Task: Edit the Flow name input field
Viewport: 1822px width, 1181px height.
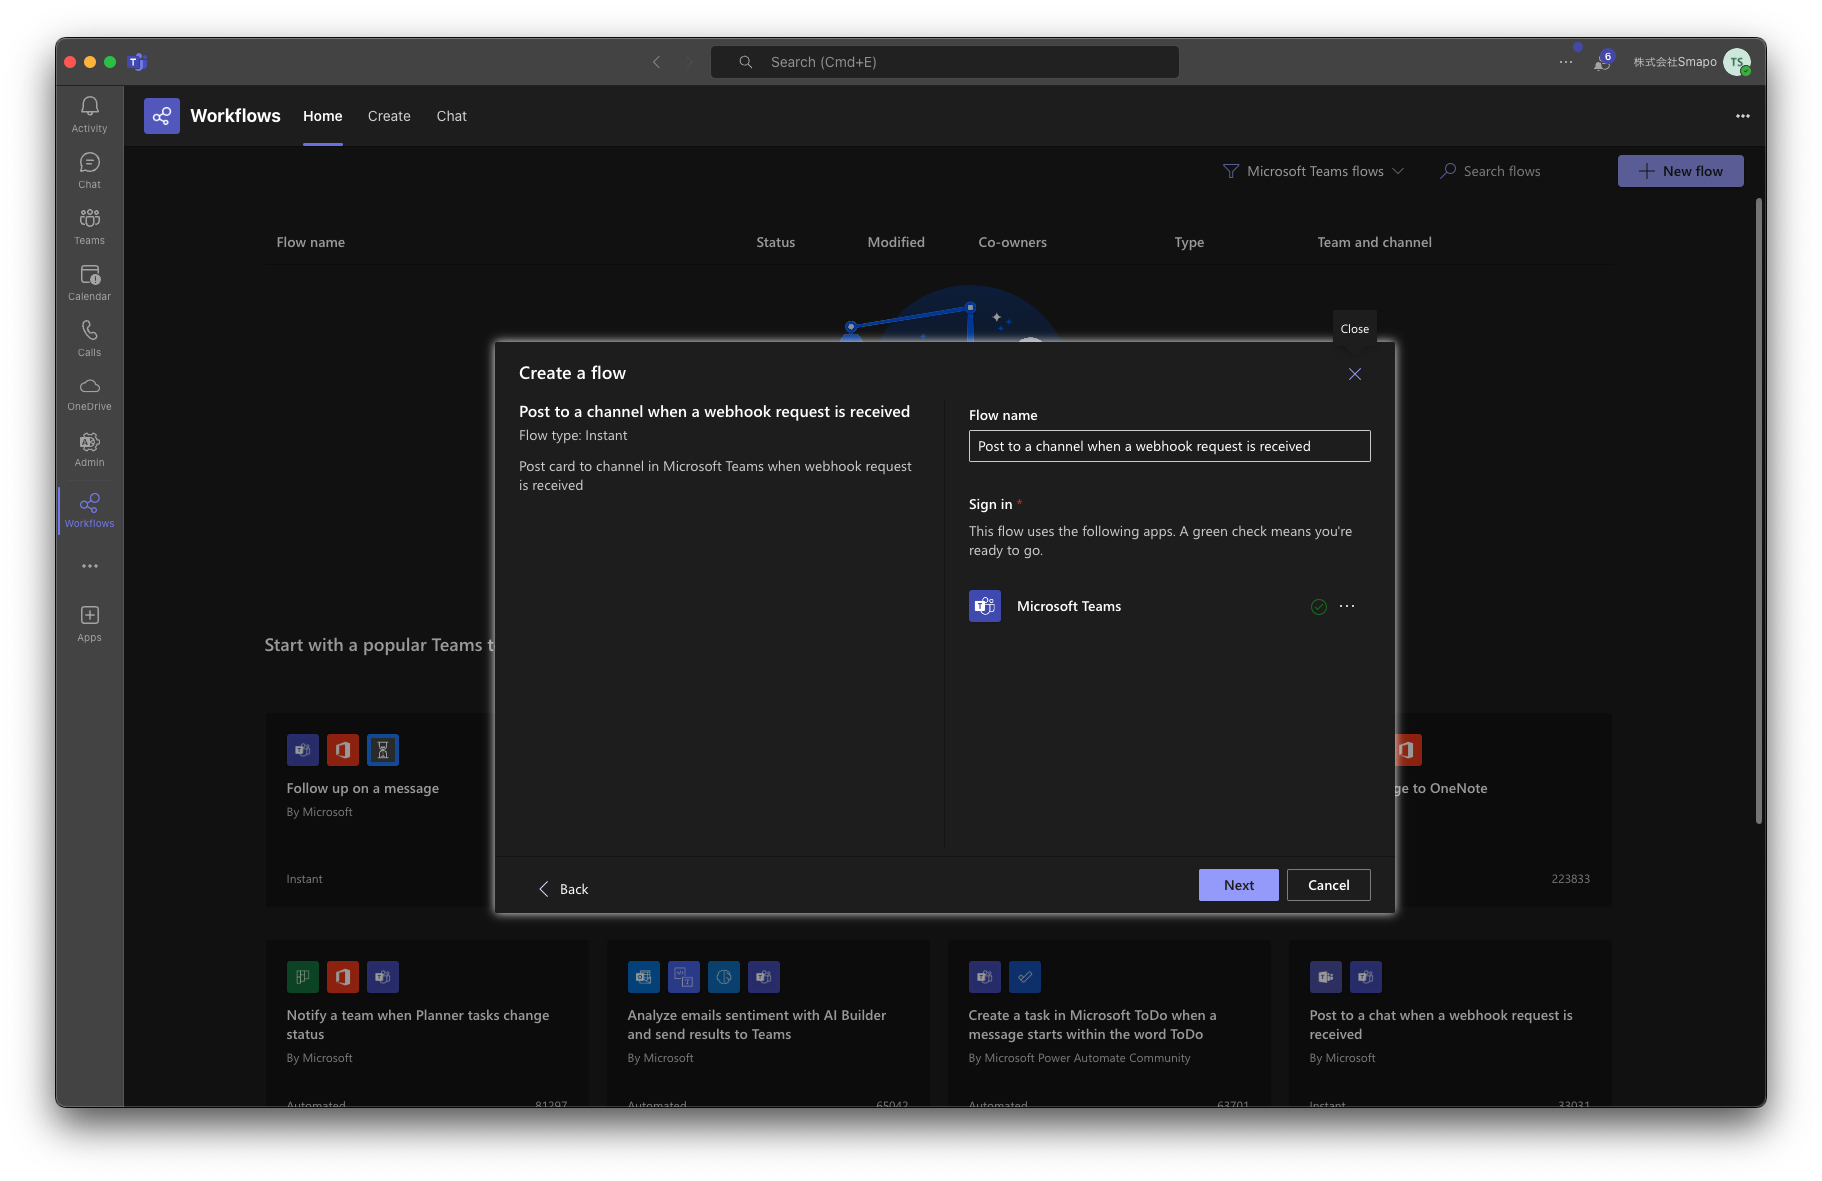Action: tap(1169, 446)
